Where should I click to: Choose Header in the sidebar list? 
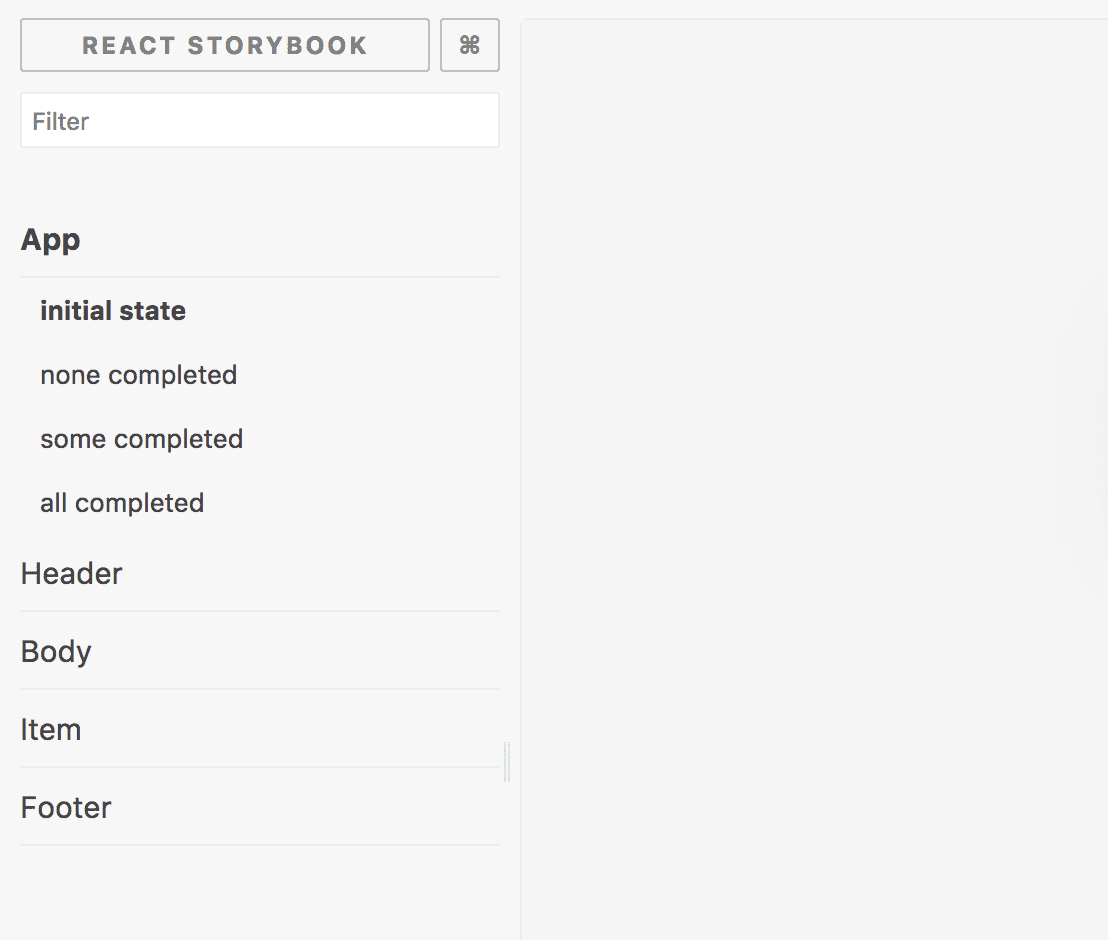coord(71,573)
